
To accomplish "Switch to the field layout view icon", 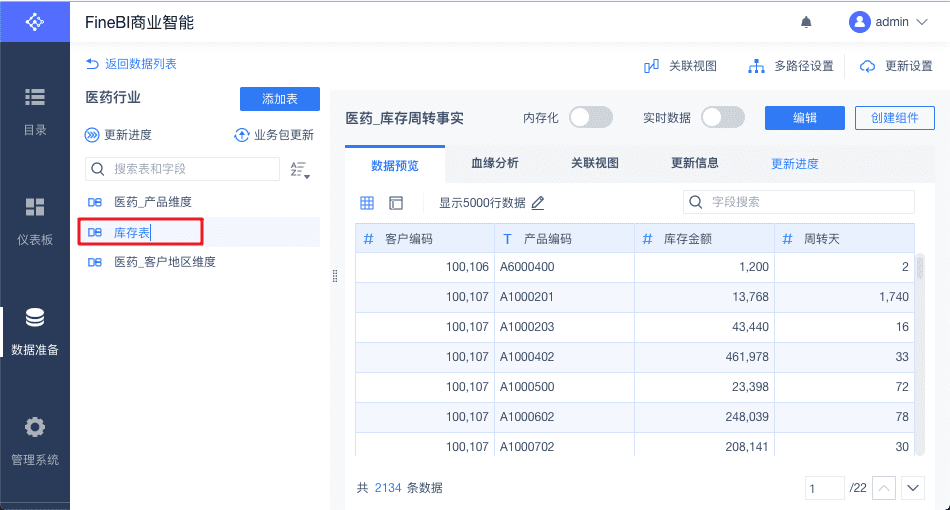I will pyautogui.click(x=396, y=203).
